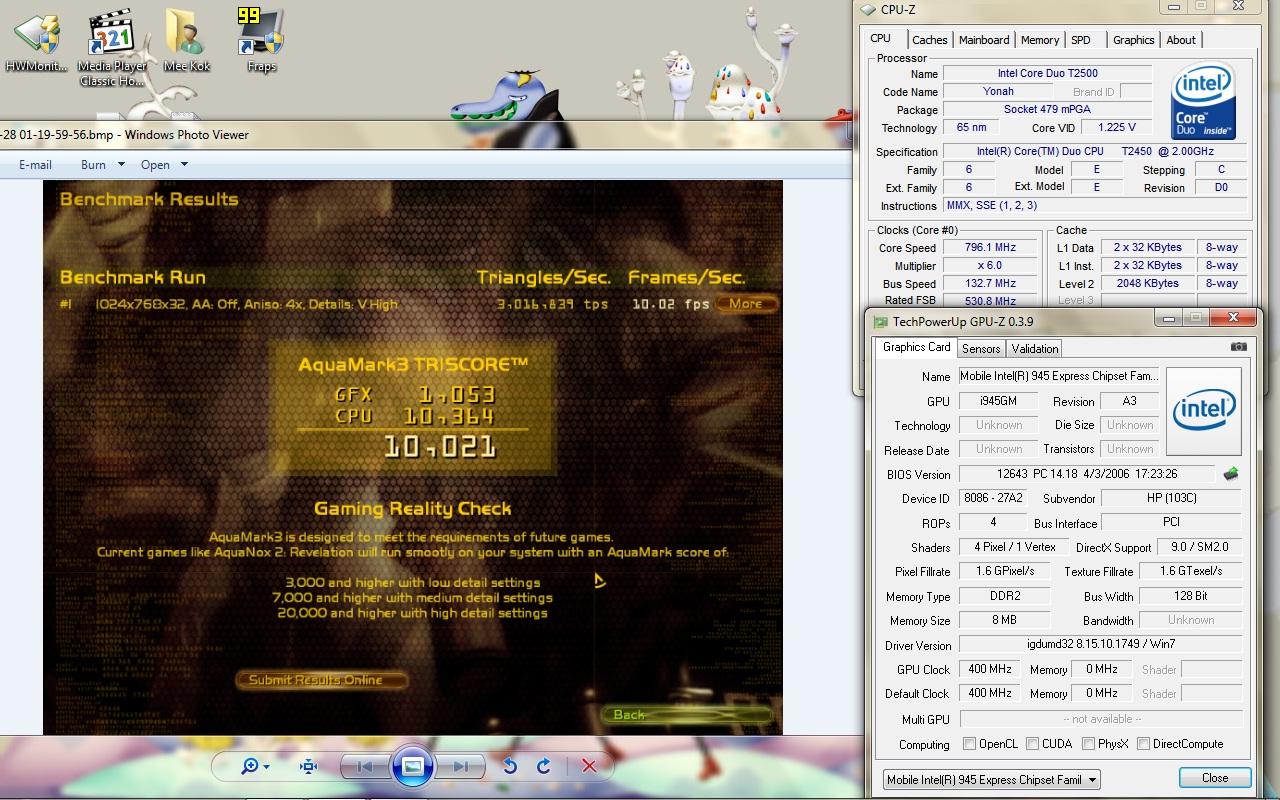The image size is (1280, 800).
Task: Rotate image clockwise
Action: pos(544,766)
